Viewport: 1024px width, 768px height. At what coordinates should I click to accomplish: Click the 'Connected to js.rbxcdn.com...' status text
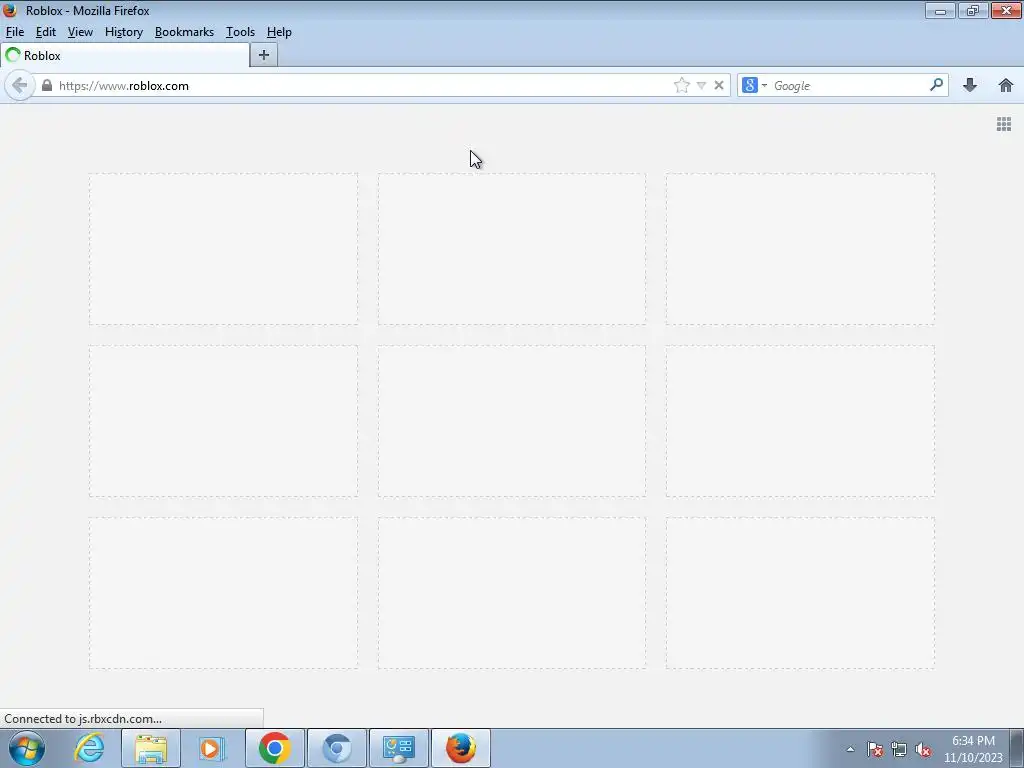click(x=83, y=719)
